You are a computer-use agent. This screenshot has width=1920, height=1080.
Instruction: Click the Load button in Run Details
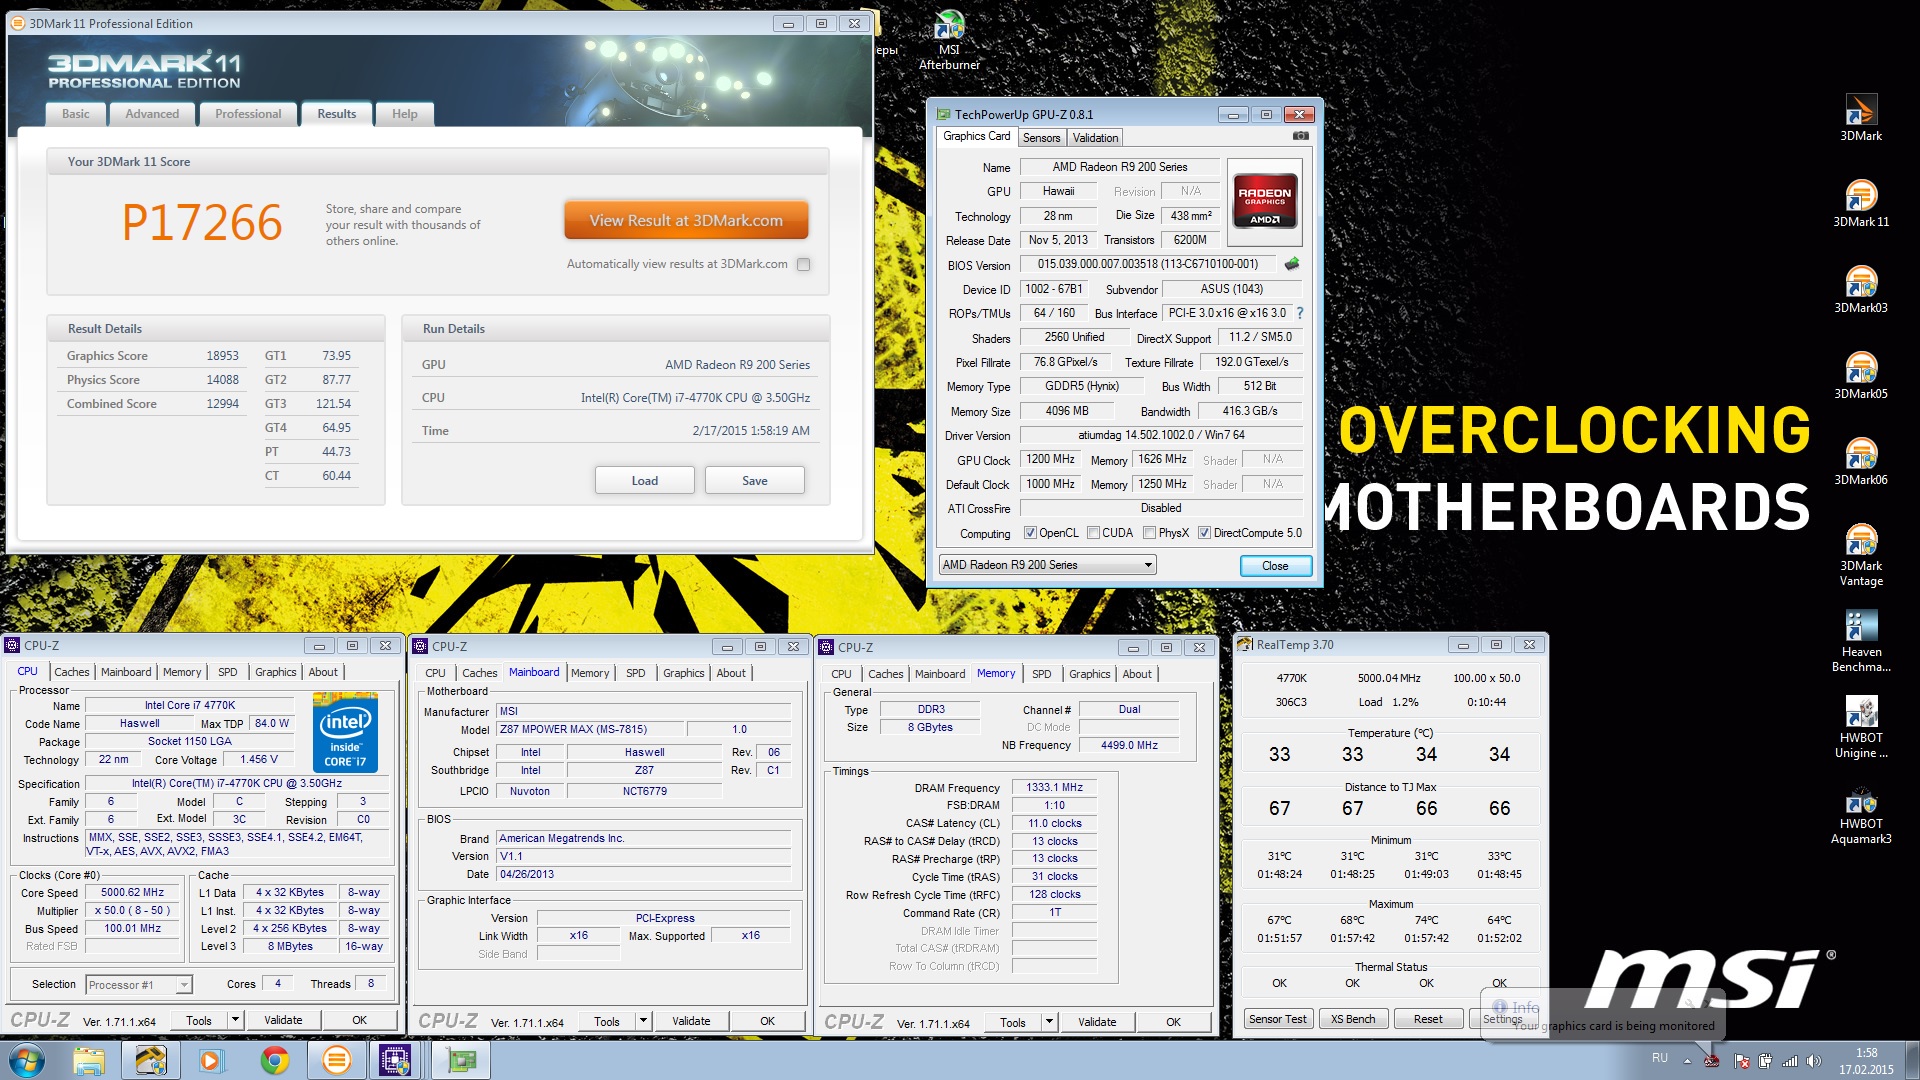point(644,481)
